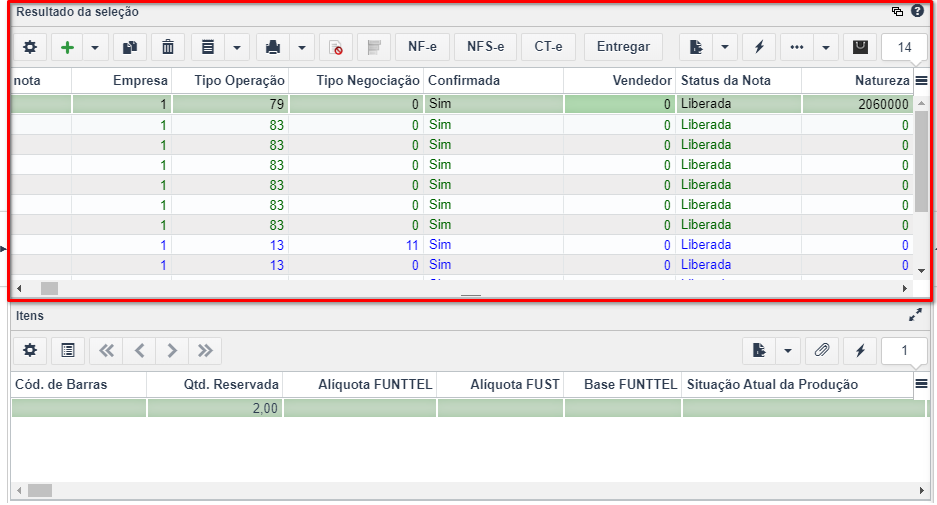Click the CT-e button
The height and width of the screenshot is (505, 937).
[548, 47]
